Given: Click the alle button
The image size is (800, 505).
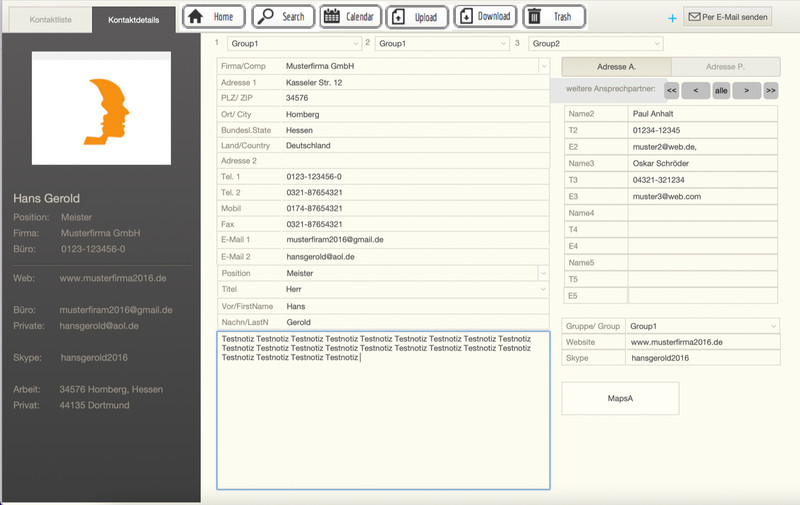Looking at the screenshot, I should [721, 90].
